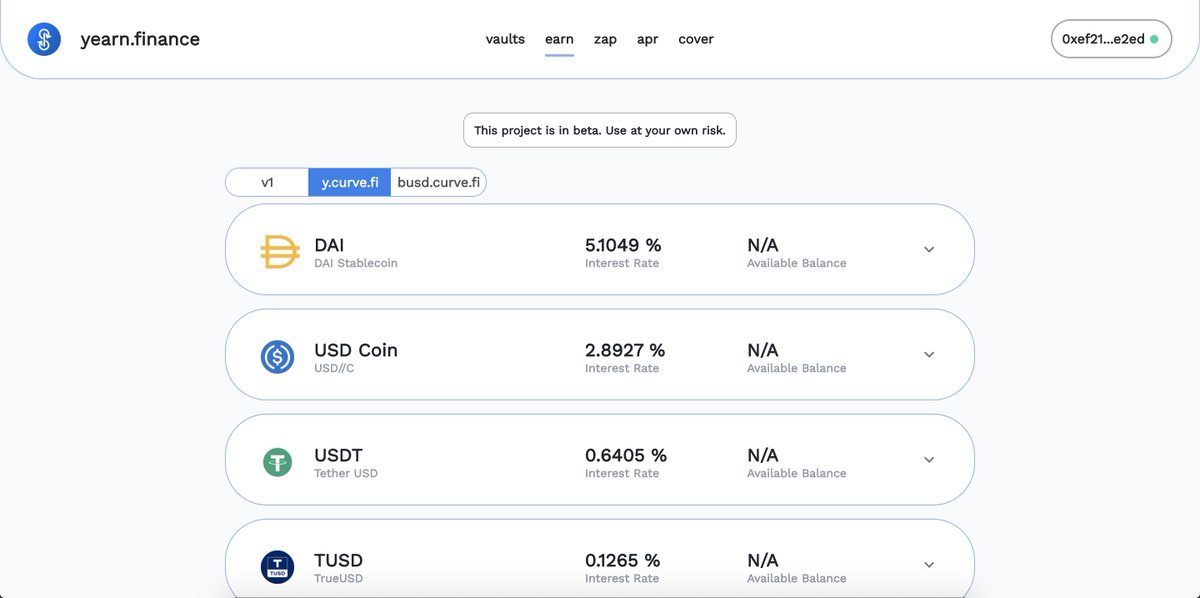1200x598 pixels.
Task: Go to the apr tab
Action: coord(648,39)
